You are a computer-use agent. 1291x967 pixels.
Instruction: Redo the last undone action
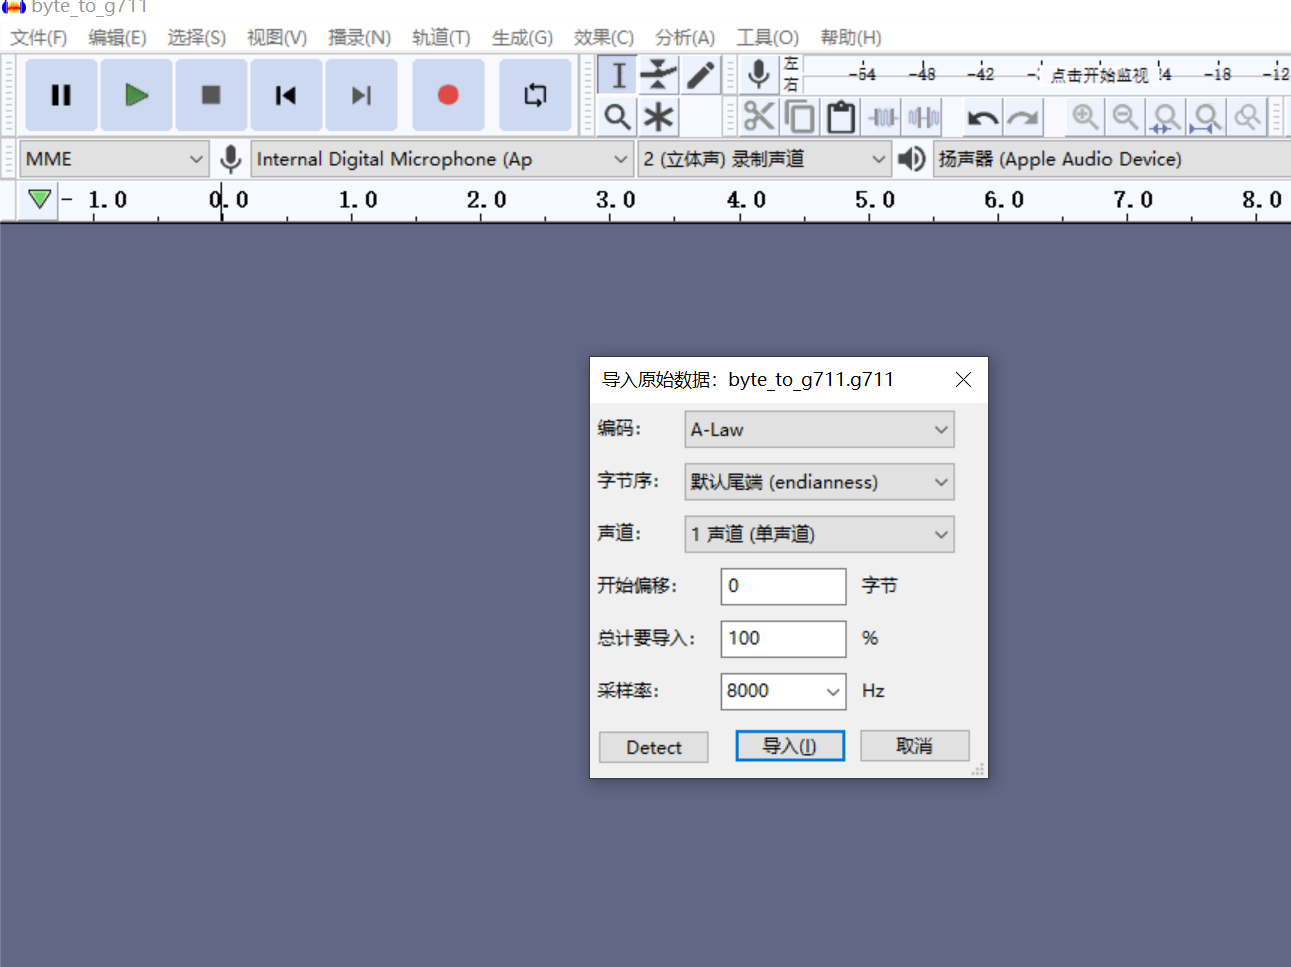(x=1023, y=118)
